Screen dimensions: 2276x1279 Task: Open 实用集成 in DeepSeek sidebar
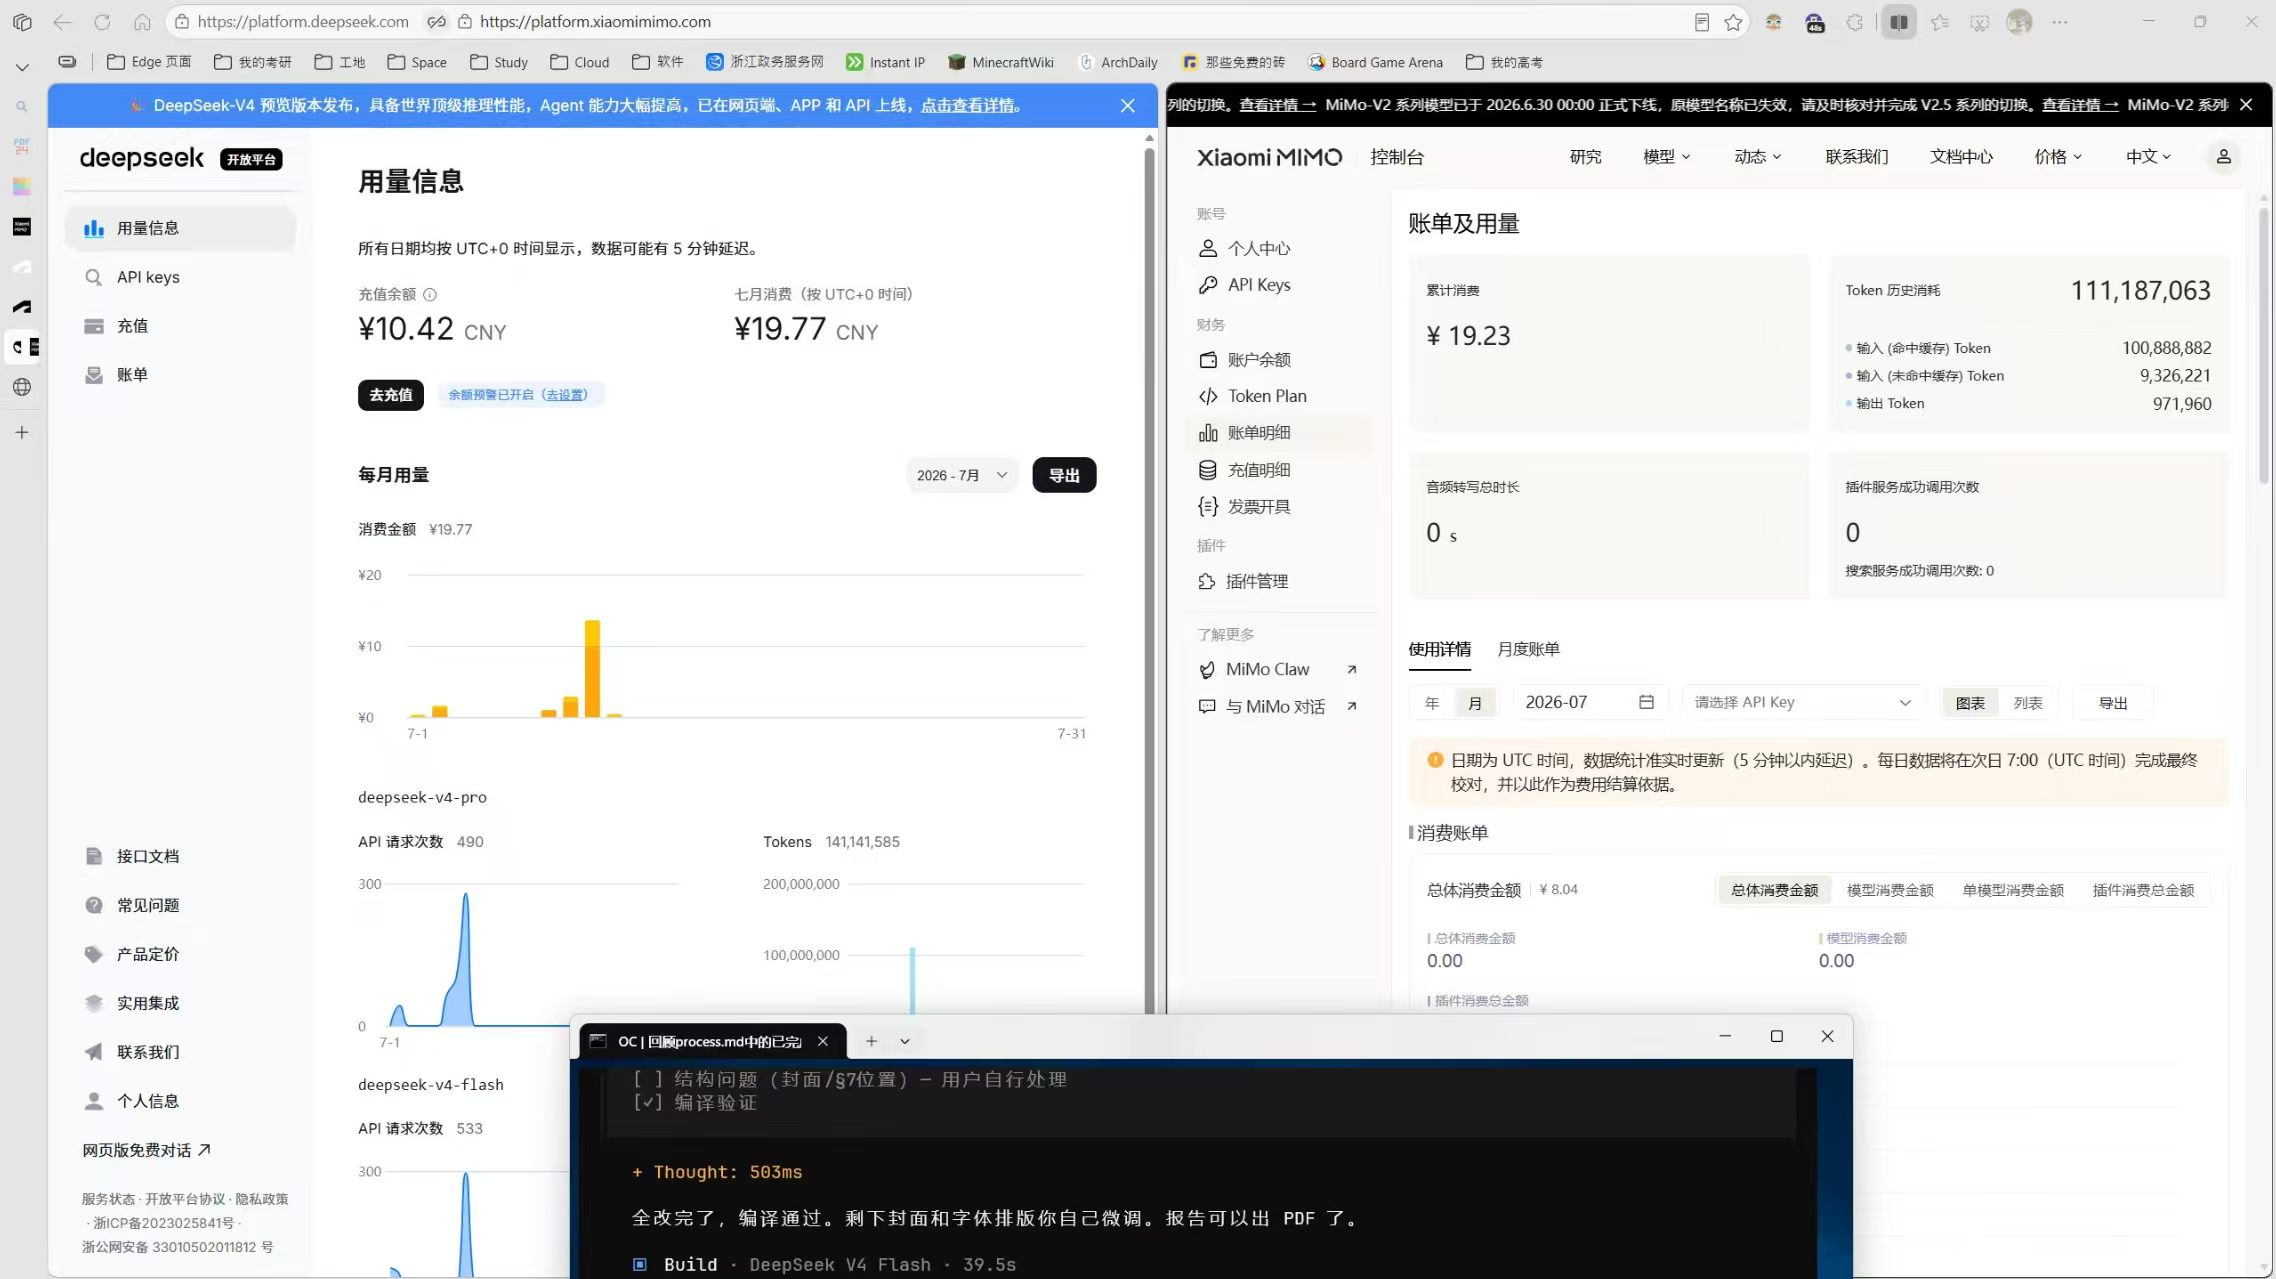pyautogui.click(x=180, y=1003)
